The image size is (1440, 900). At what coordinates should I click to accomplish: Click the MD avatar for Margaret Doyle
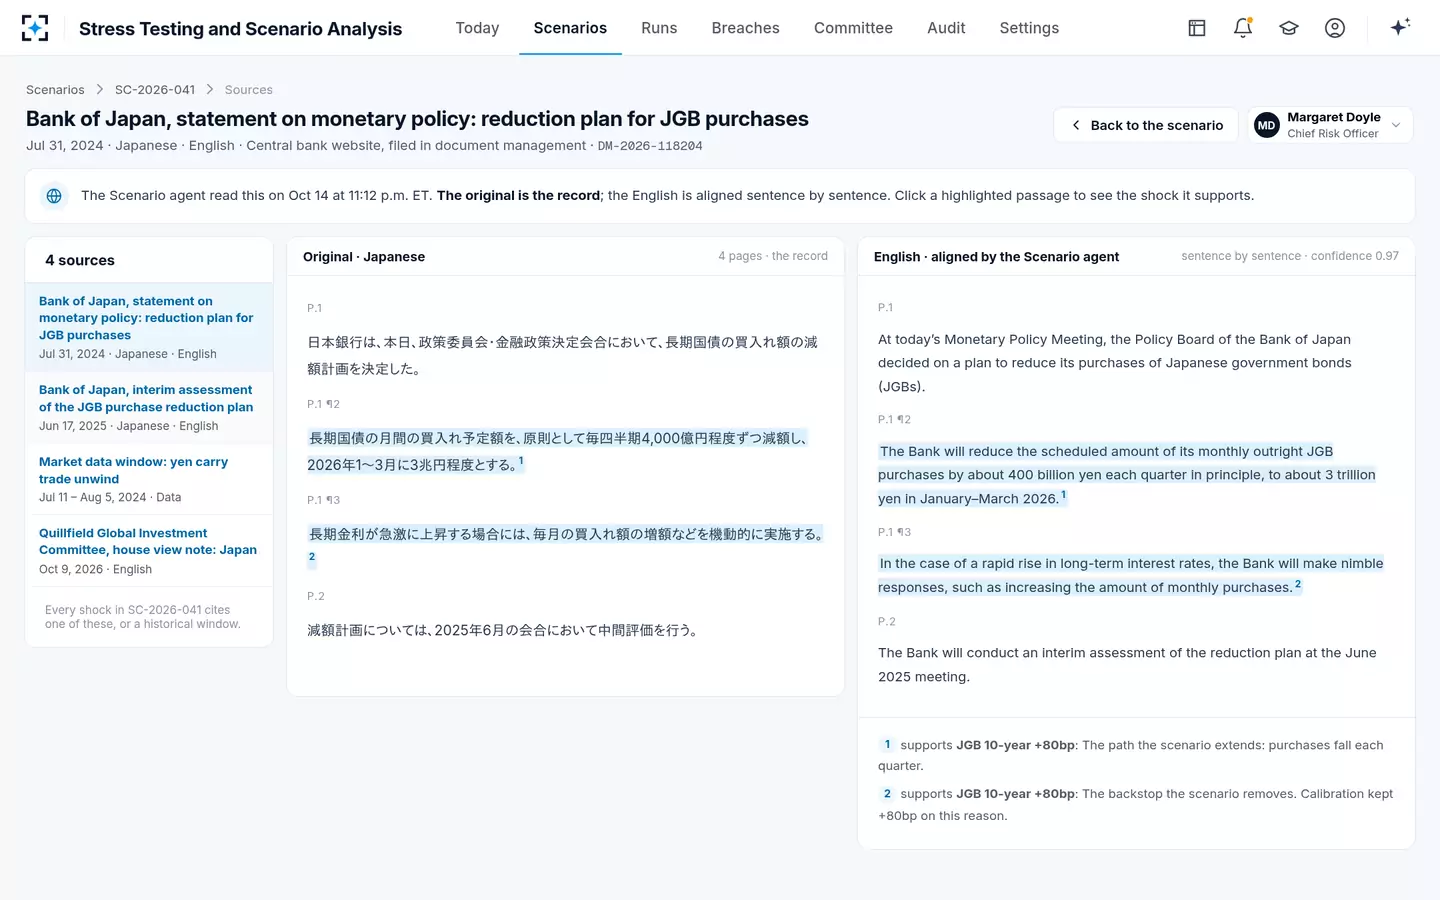[x=1267, y=125]
